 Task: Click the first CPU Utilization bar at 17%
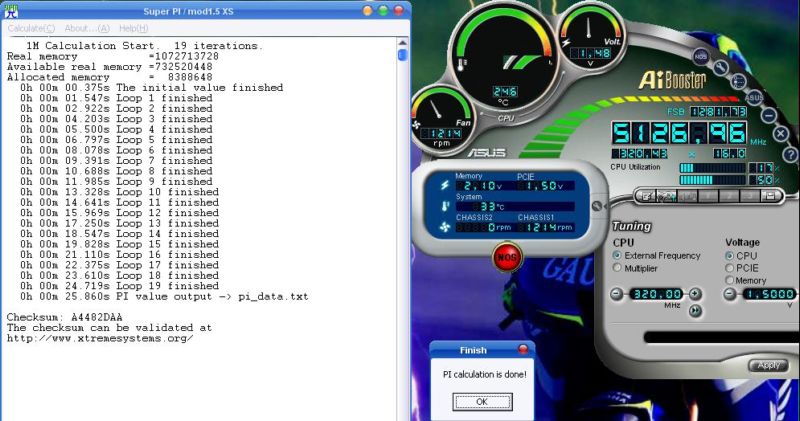713,168
